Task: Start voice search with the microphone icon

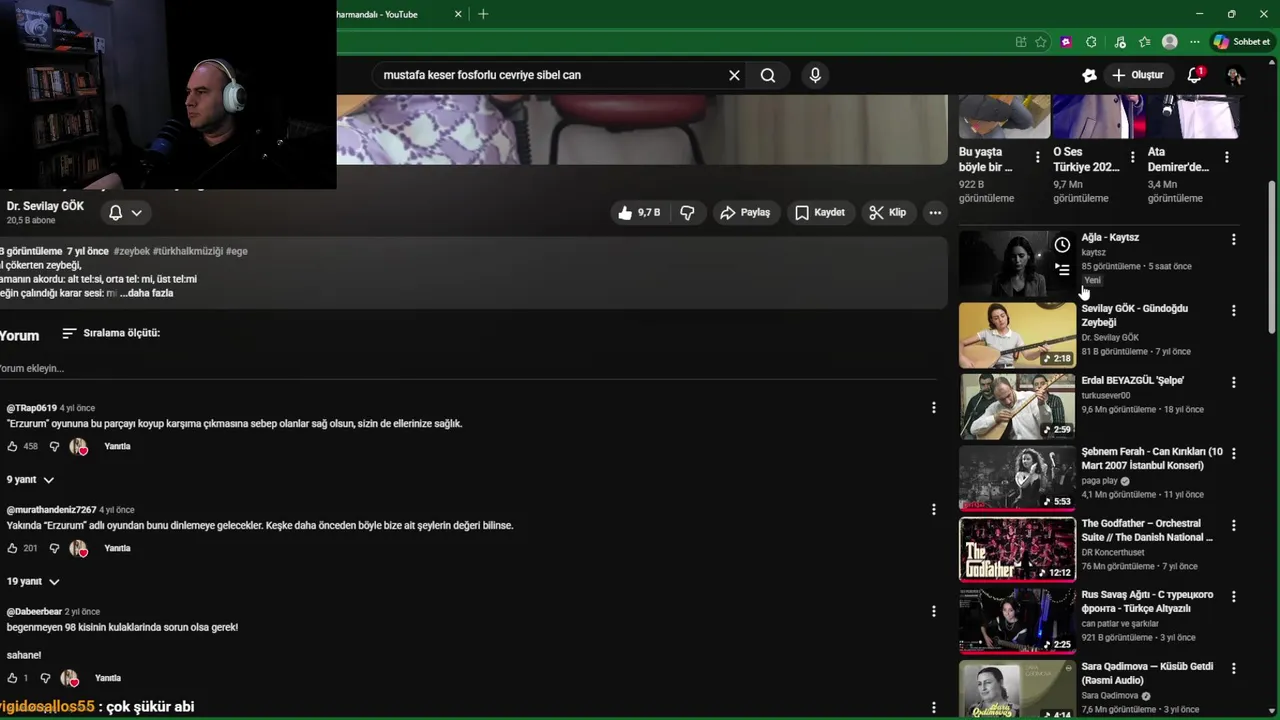Action: pos(815,75)
